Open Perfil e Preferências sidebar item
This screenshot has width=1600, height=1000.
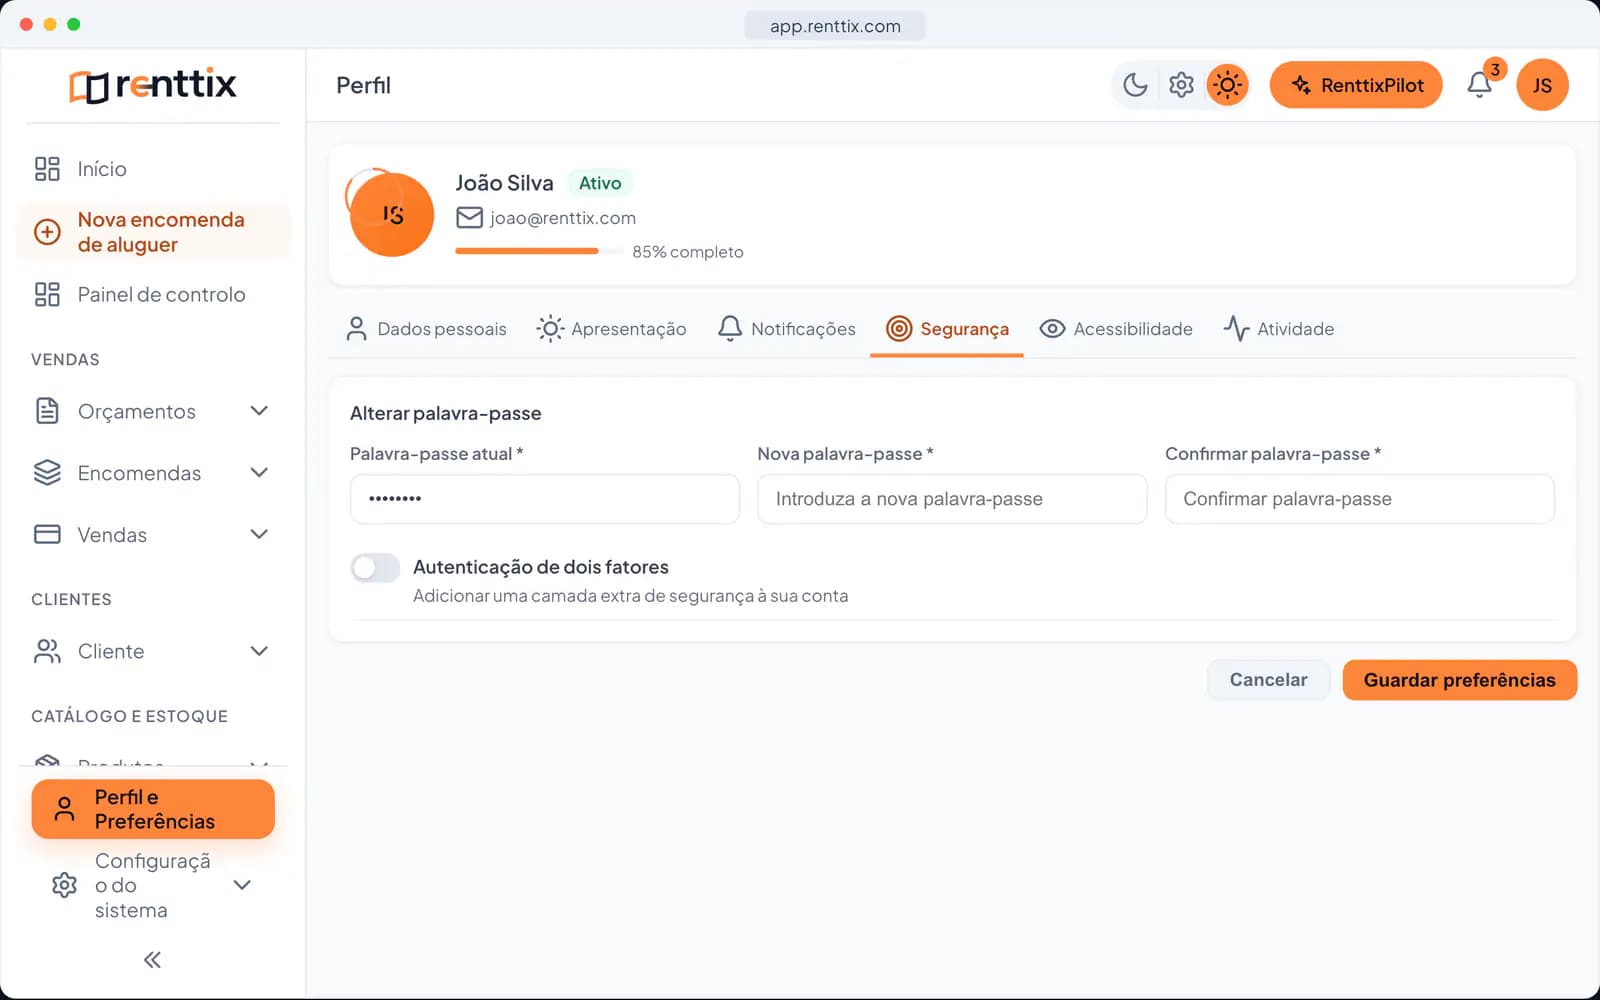coord(153,809)
